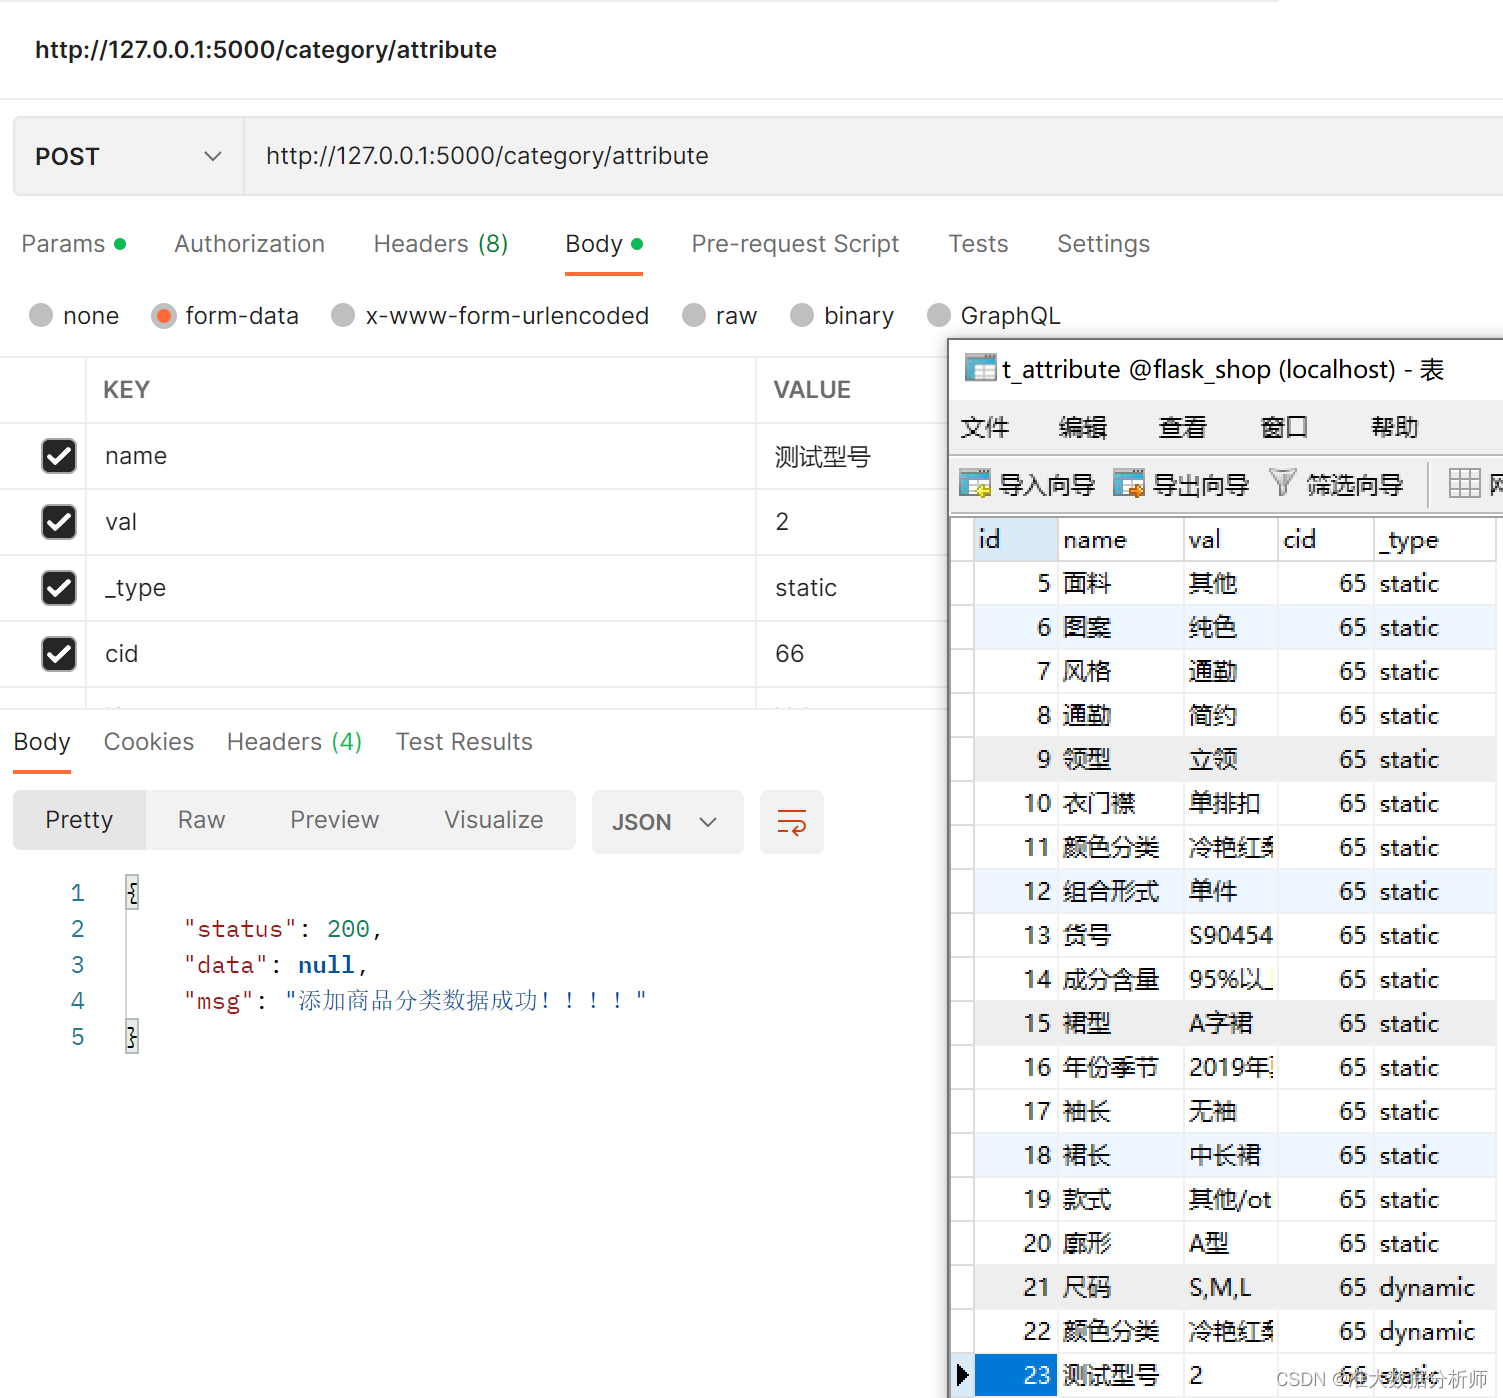Uncheck the cid parameter checkbox
1503x1398 pixels.
(59, 654)
